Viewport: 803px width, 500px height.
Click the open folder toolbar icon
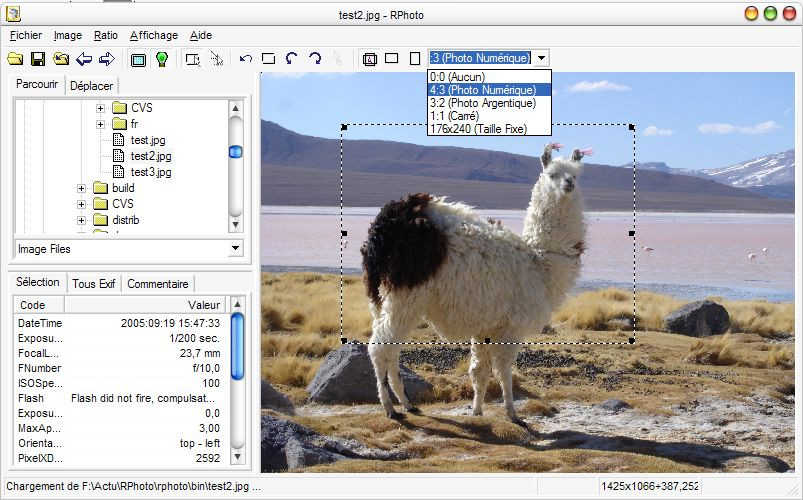[15, 59]
